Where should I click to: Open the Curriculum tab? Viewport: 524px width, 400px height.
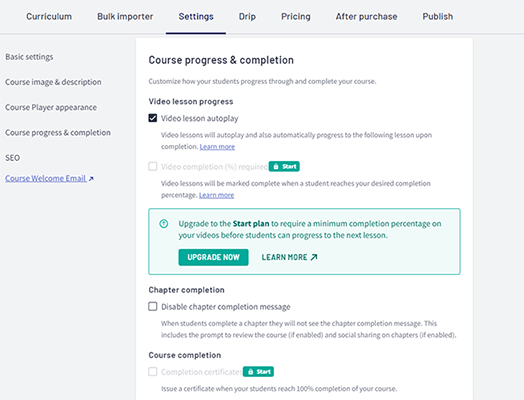[49, 16]
